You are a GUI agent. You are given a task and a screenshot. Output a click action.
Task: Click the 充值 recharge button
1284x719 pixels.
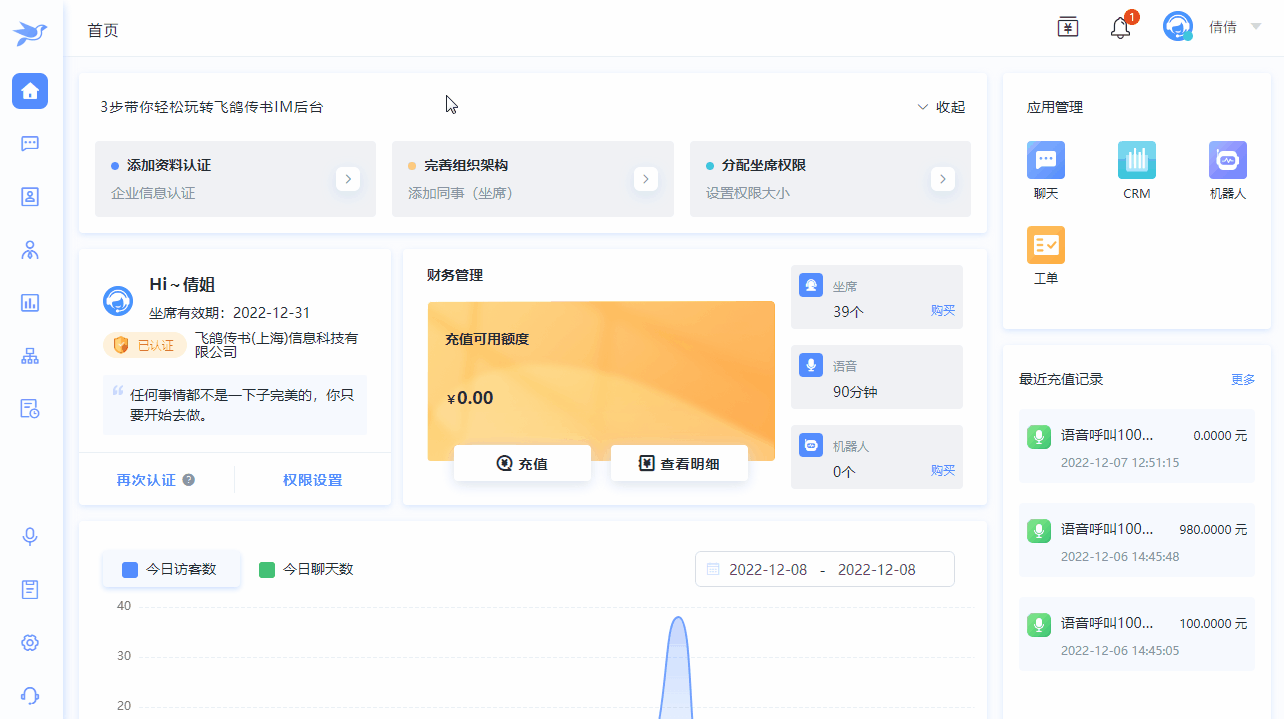click(522, 463)
